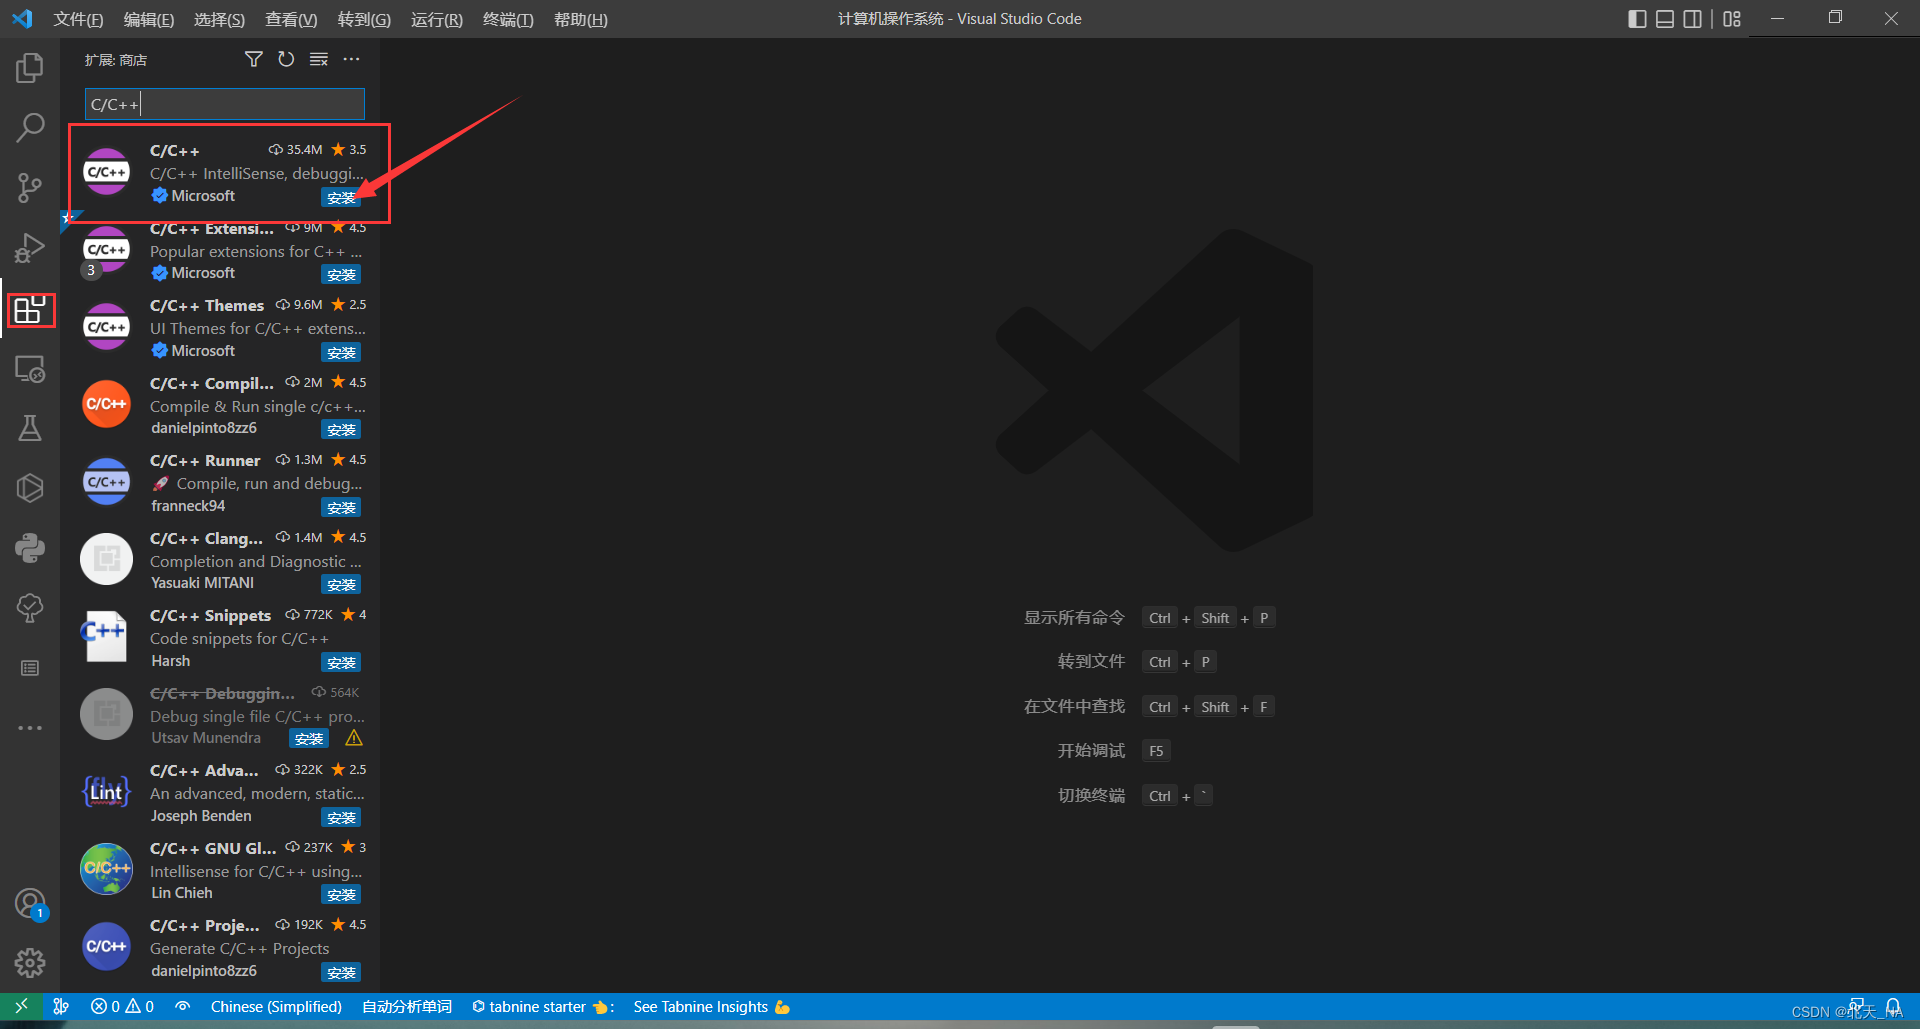Install C/C++ Advanced Lint extension
Image resolution: width=1920 pixels, height=1029 pixels.
coord(341,817)
